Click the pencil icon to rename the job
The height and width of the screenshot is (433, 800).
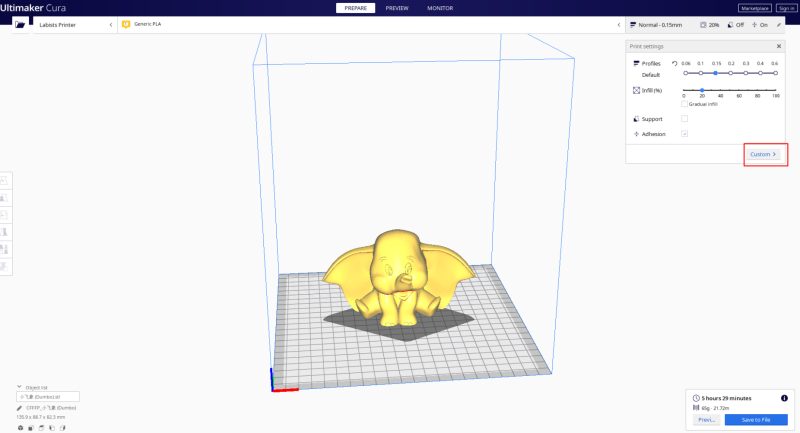[x=19, y=408]
